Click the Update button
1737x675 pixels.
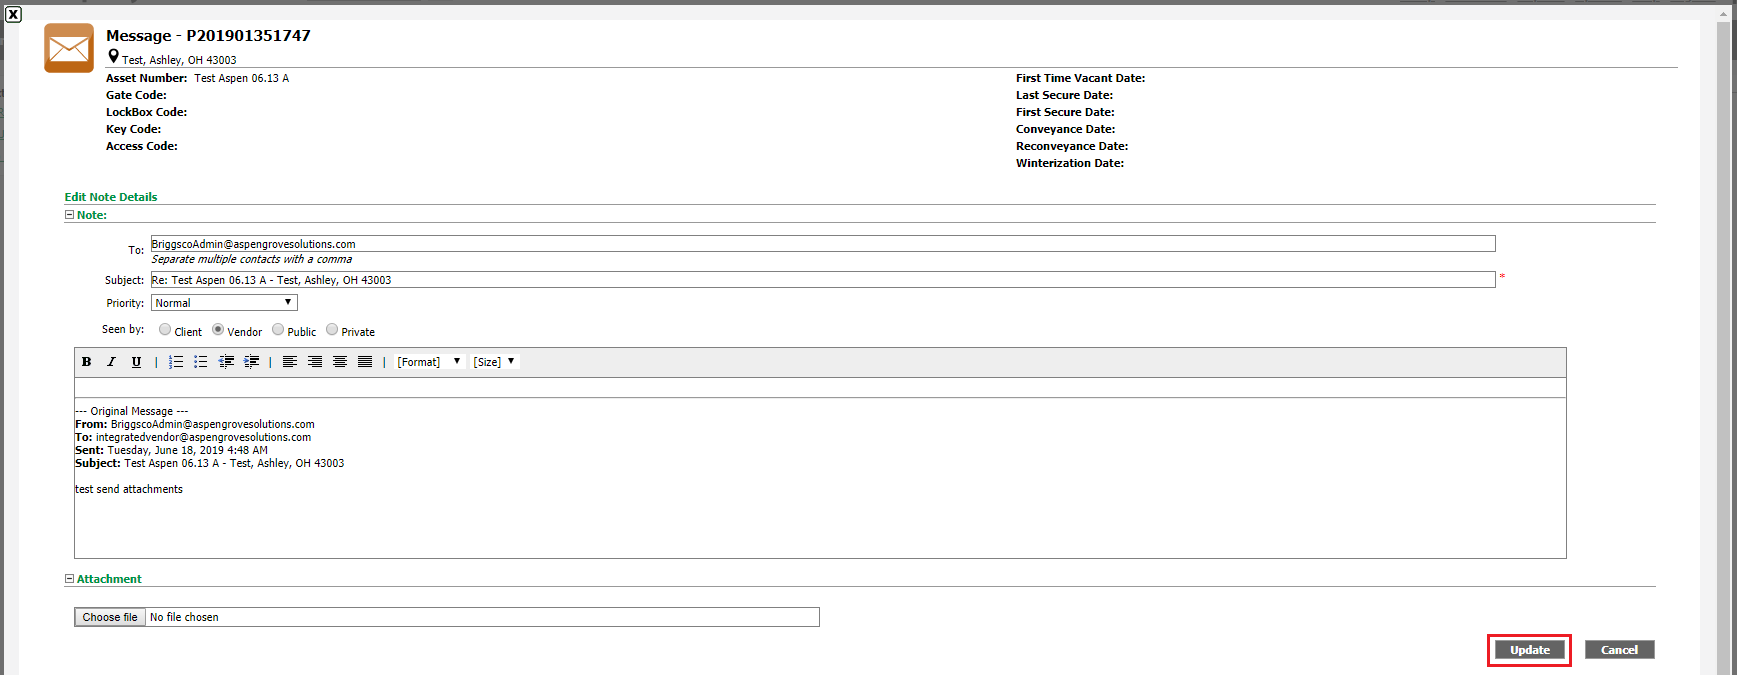(1529, 650)
